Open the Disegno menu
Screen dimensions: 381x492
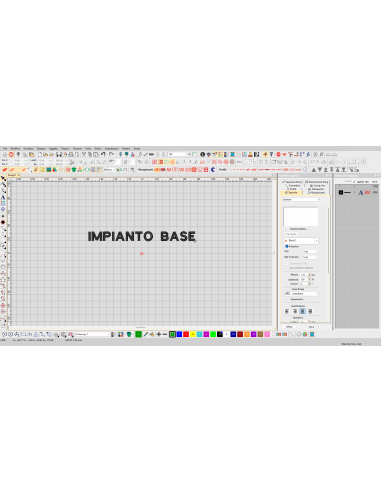click(x=41, y=148)
